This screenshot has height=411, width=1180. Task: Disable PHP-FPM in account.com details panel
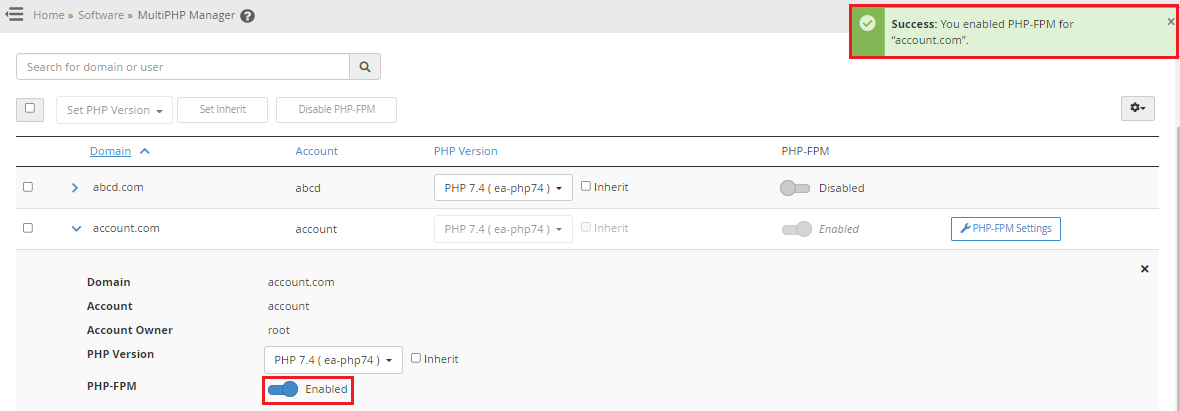point(283,389)
